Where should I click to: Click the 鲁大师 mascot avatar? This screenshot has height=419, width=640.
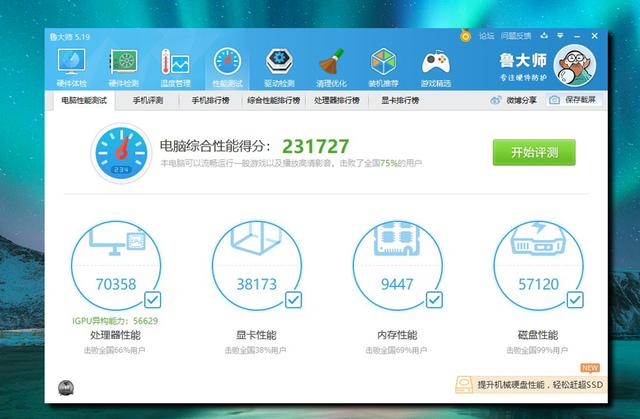click(575, 65)
